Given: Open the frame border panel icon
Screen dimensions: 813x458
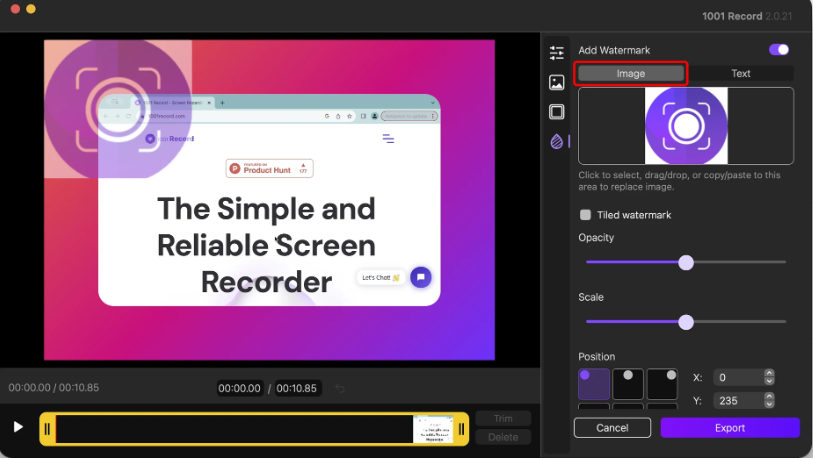Looking at the screenshot, I should tap(556, 112).
